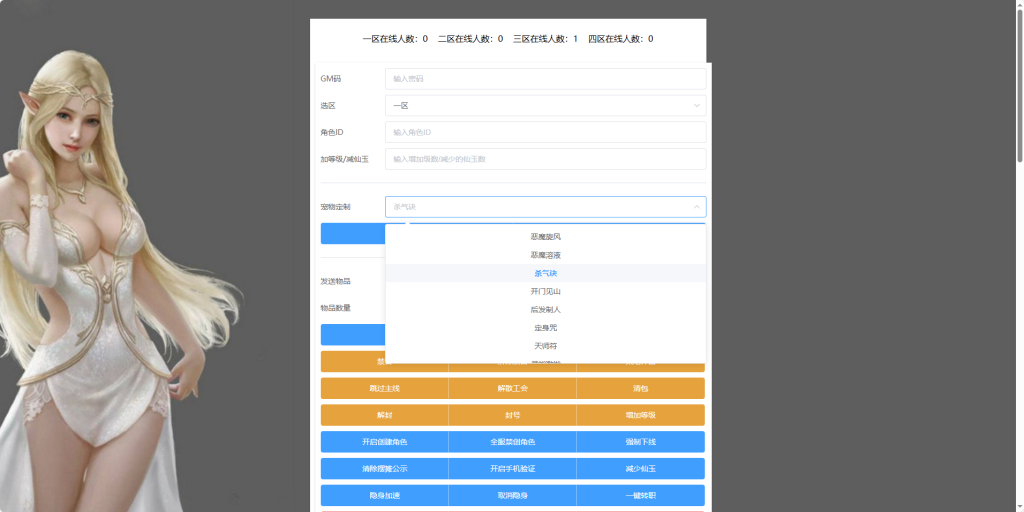Choose the highlighted 杀气诀 option

click(545, 274)
